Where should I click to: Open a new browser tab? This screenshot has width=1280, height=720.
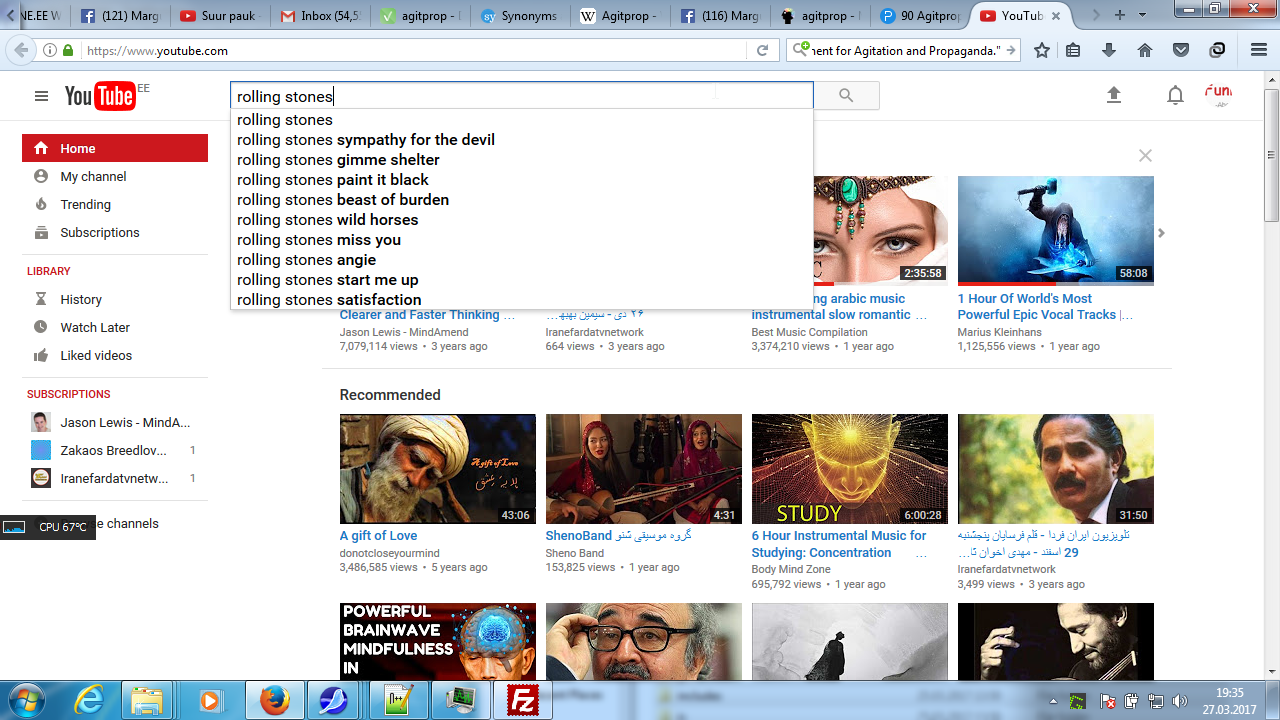(1120, 15)
